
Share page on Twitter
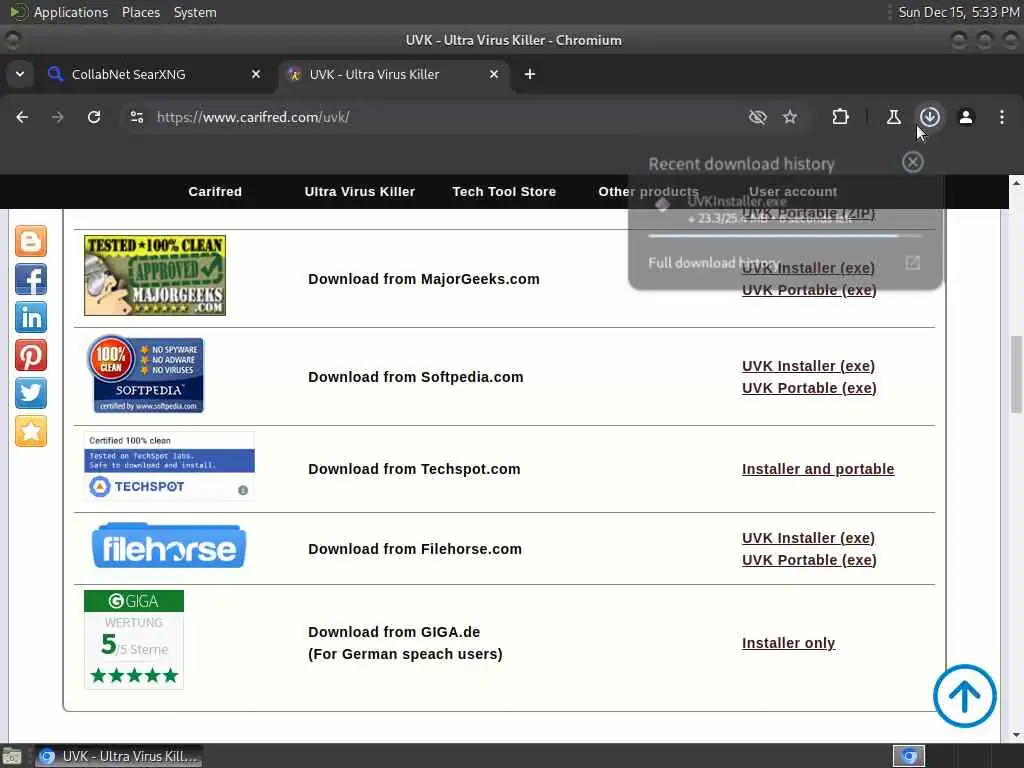(x=31, y=393)
